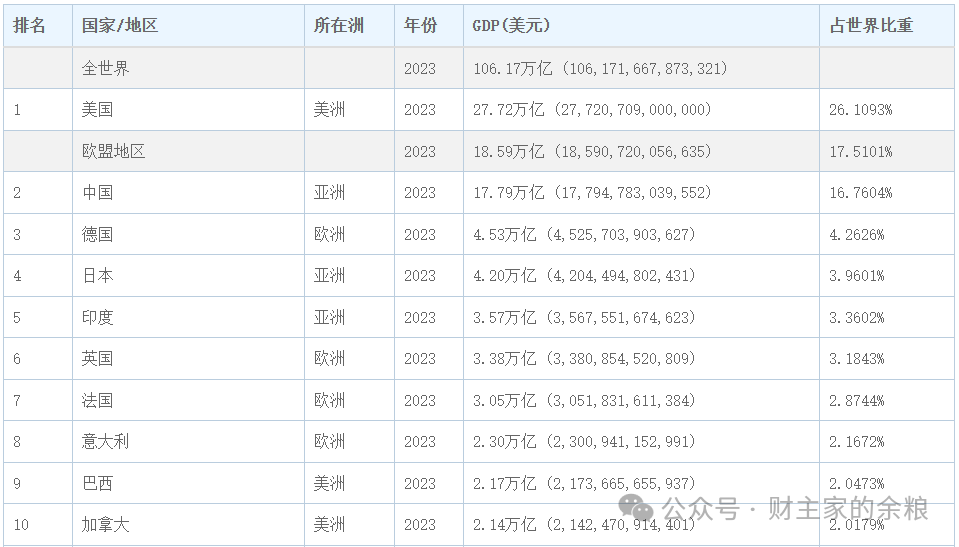Click the 占世界比重 column header
959x547 pixels.
point(871,26)
